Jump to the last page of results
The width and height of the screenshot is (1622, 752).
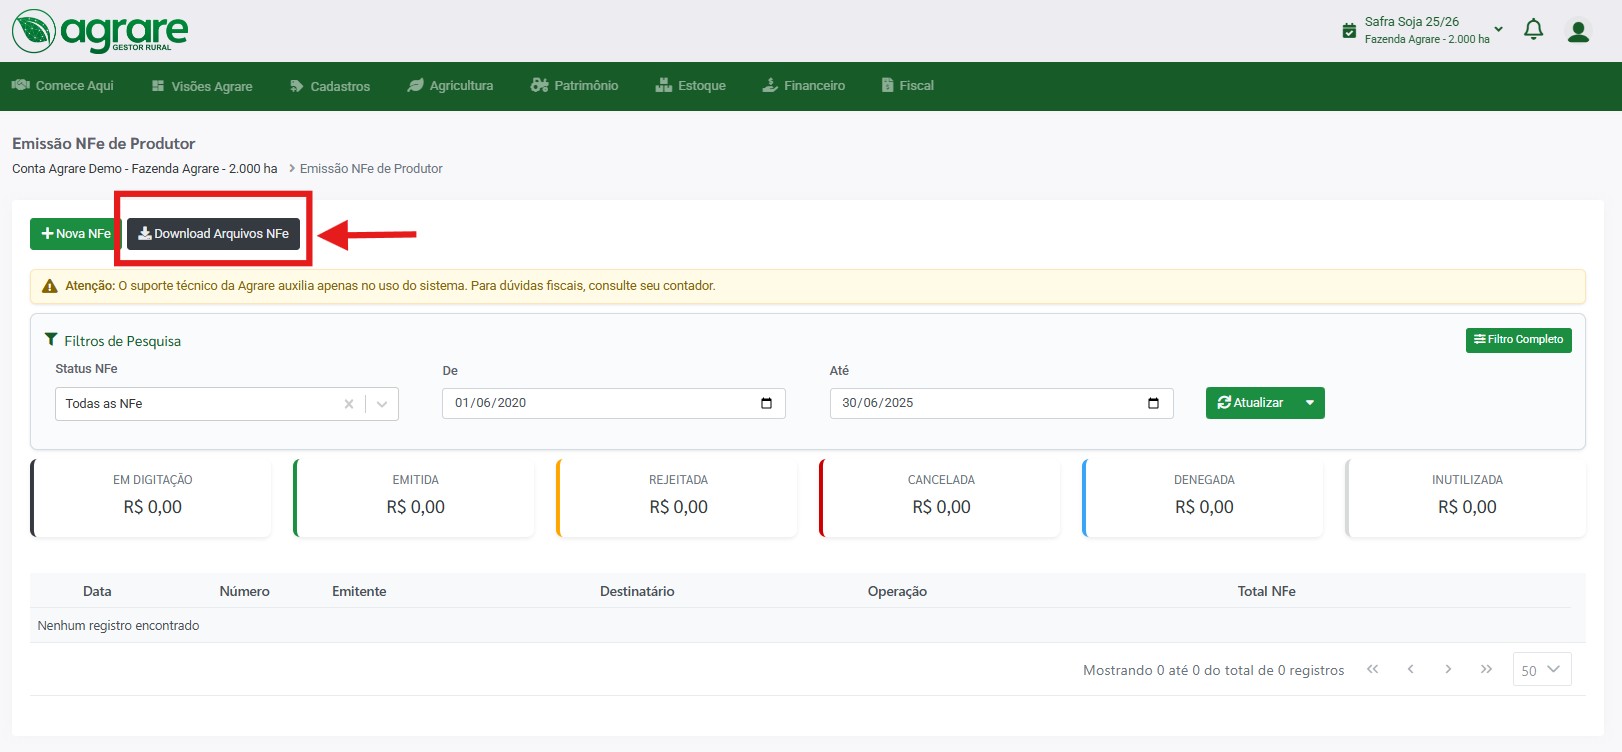tap(1486, 669)
